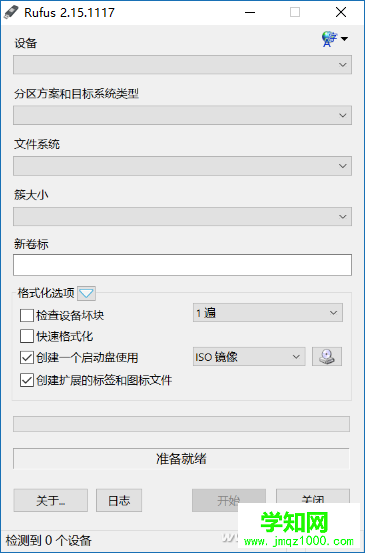Enable 检查设备坏块 checkbox
The image size is (365, 553).
27,315
